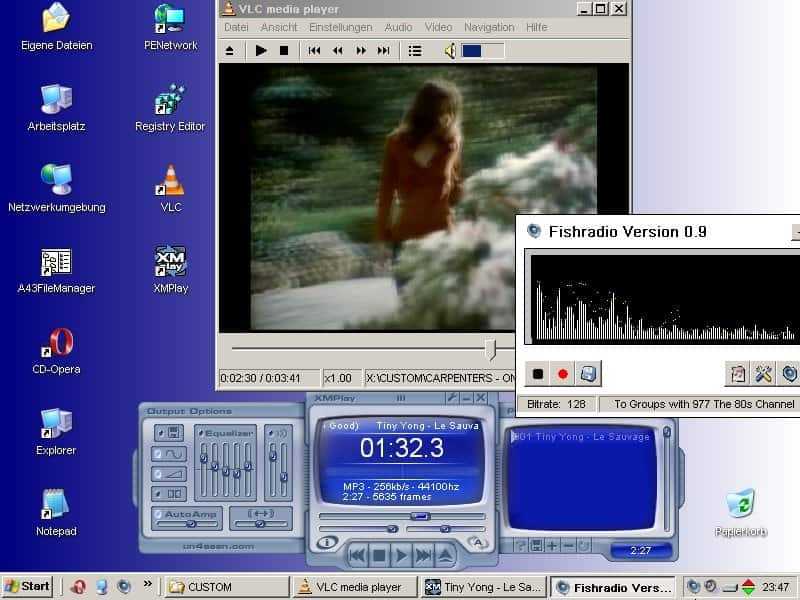
Task: Click the XMPlay track position slider
Action: pos(402,517)
